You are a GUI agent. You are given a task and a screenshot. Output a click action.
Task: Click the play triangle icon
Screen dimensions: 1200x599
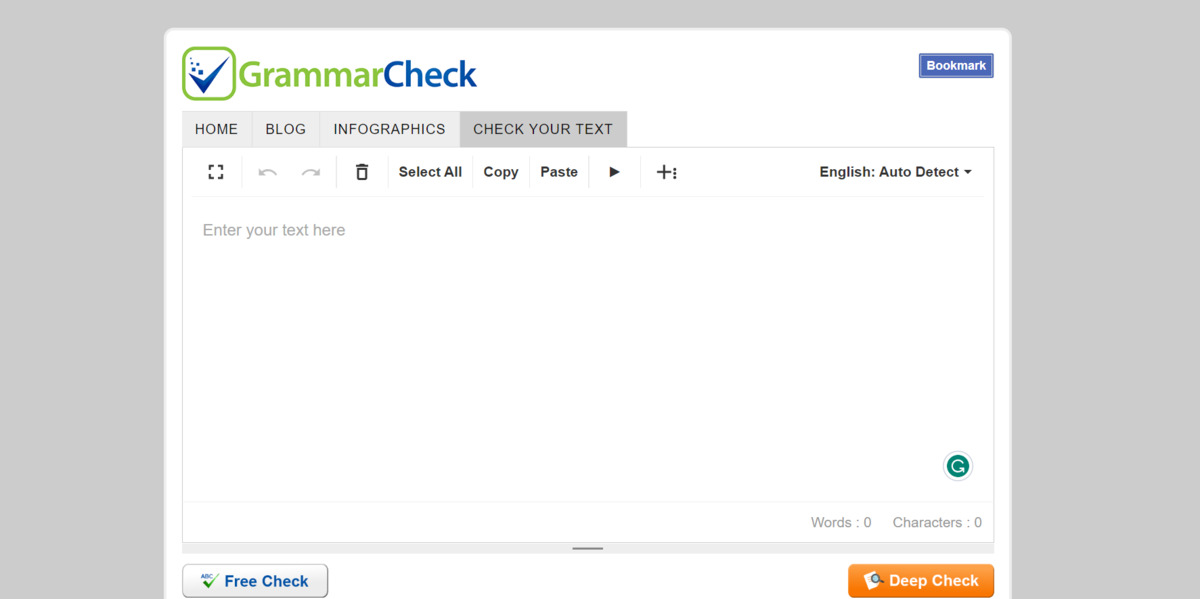(x=614, y=172)
